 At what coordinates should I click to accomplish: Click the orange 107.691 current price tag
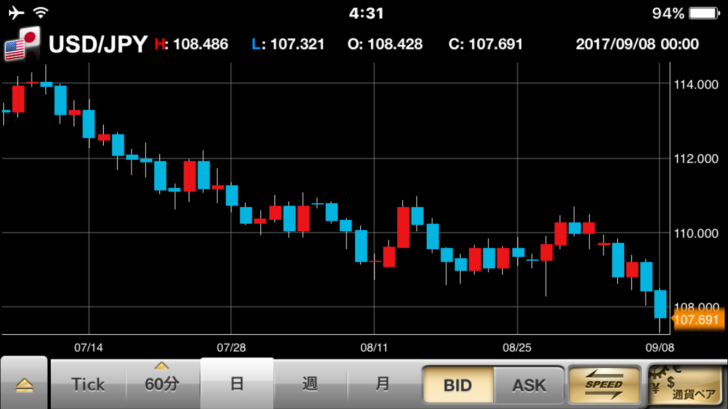tap(697, 320)
